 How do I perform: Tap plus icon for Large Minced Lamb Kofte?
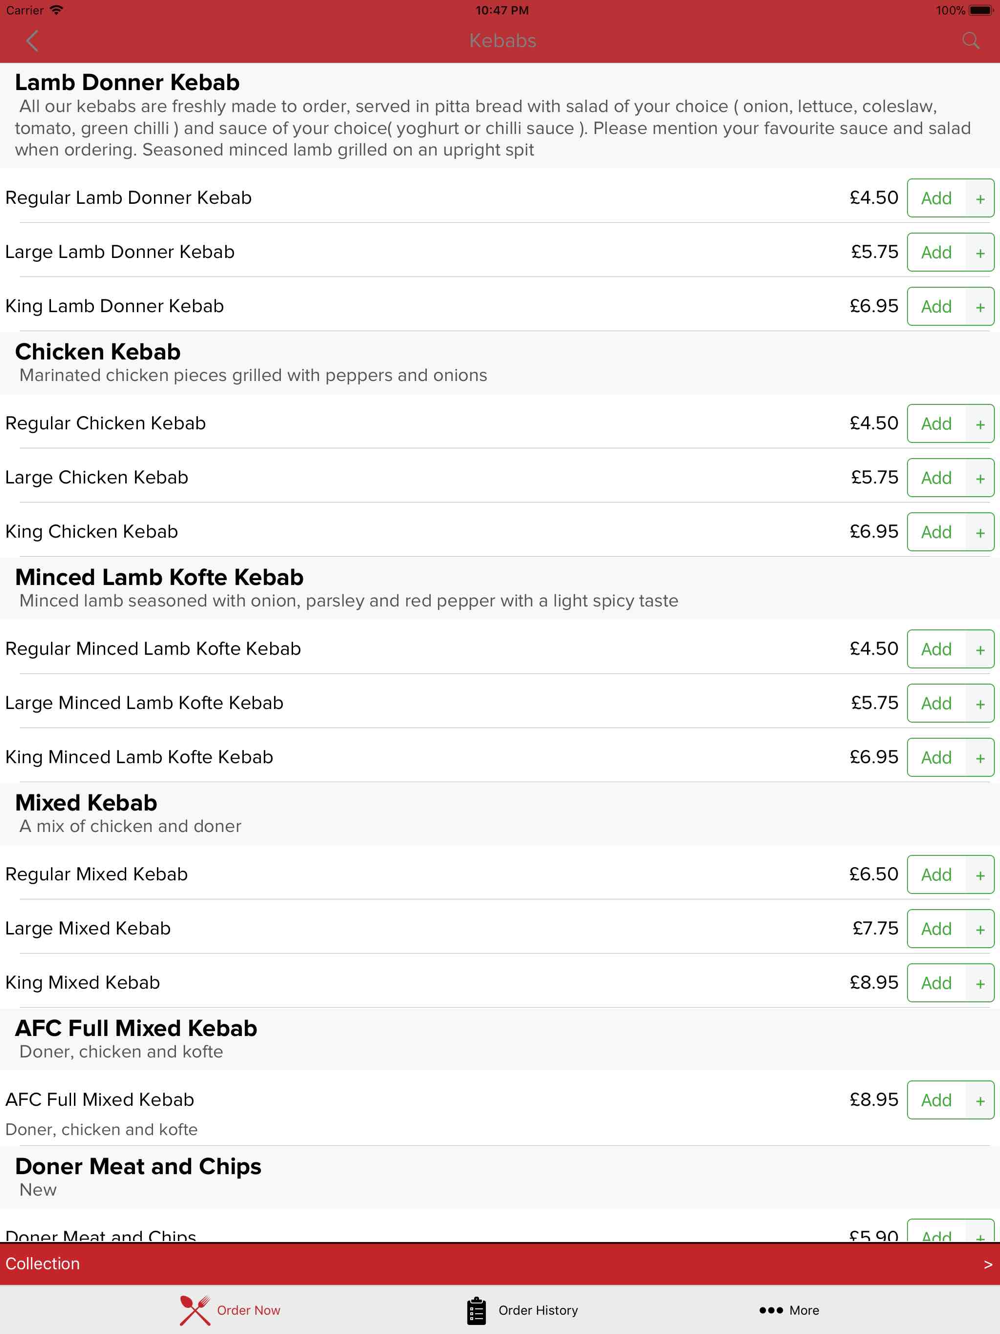click(x=980, y=704)
